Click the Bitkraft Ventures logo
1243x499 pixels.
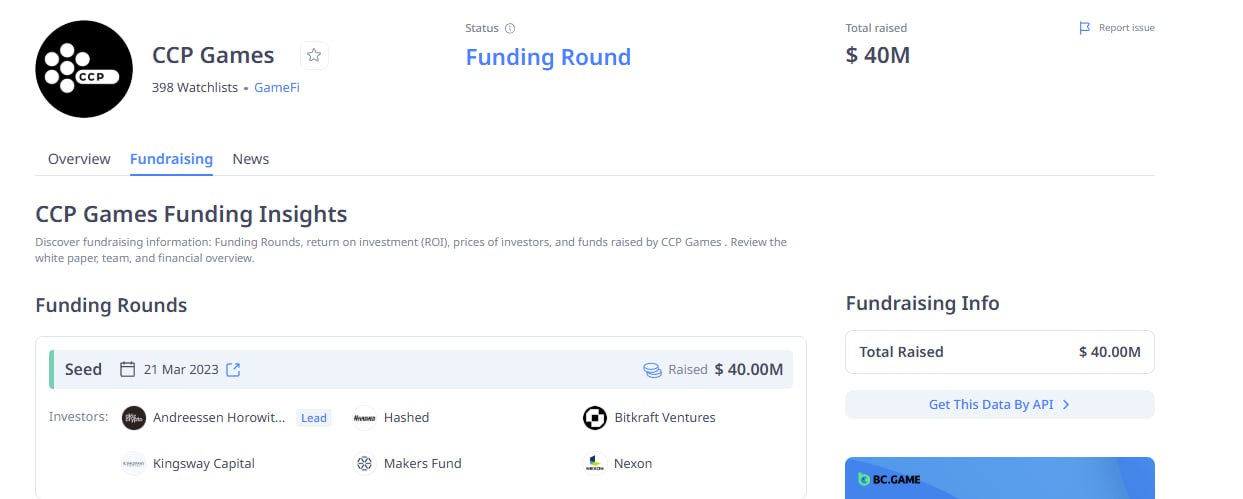pyautogui.click(x=595, y=418)
